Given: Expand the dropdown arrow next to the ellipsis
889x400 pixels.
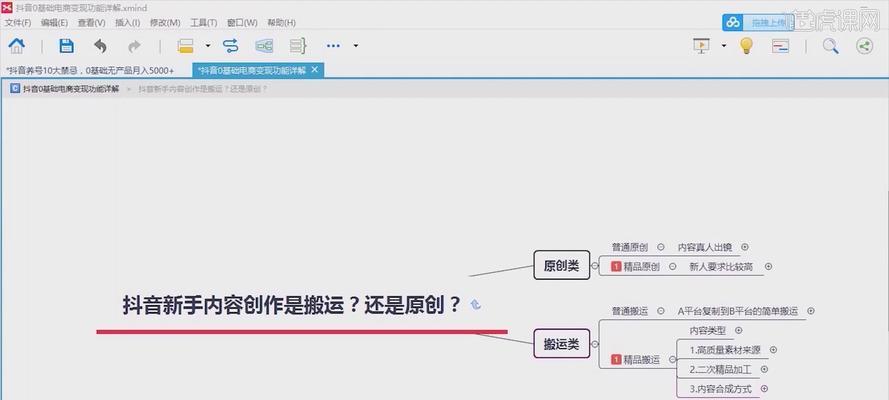Looking at the screenshot, I should pyautogui.click(x=355, y=46).
